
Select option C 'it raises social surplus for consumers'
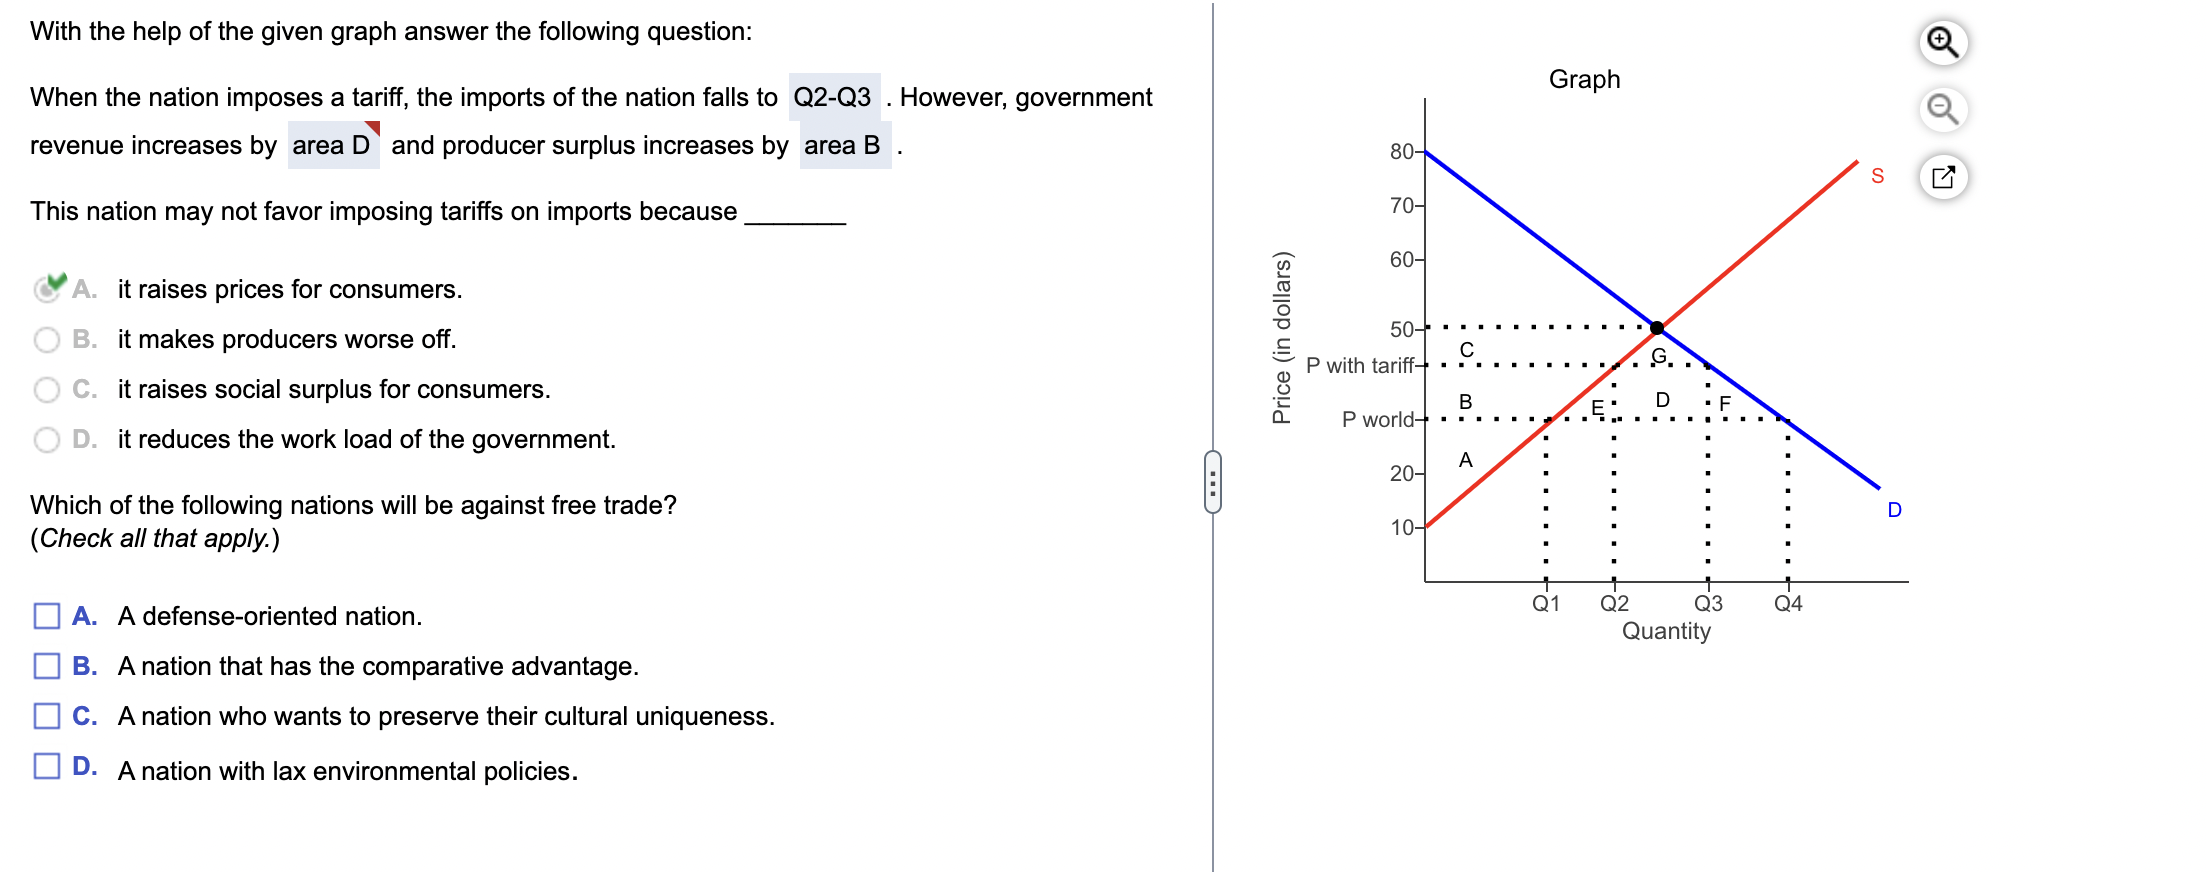coord(46,389)
